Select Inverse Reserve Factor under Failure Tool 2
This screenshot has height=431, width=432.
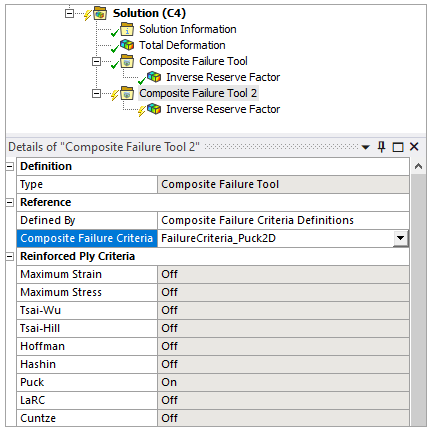(223, 109)
